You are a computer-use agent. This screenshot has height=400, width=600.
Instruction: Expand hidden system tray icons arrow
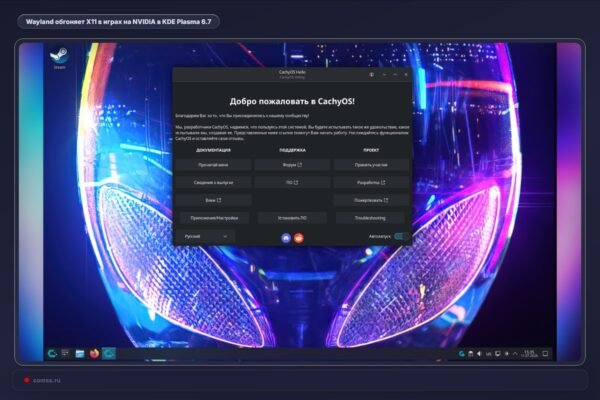coord(515,354)
